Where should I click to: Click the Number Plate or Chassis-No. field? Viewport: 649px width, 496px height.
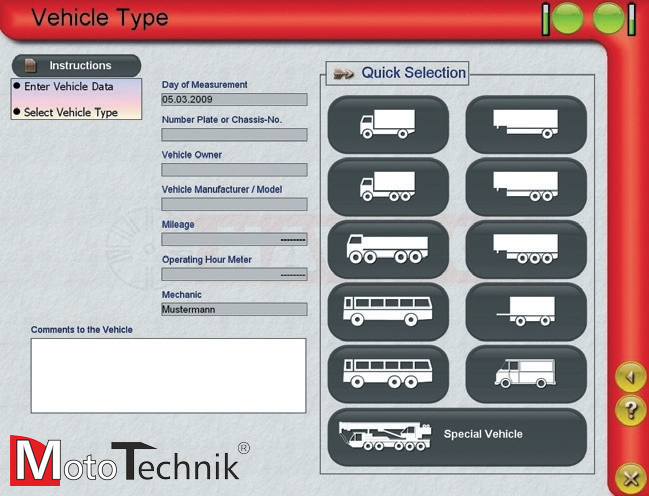234,134
